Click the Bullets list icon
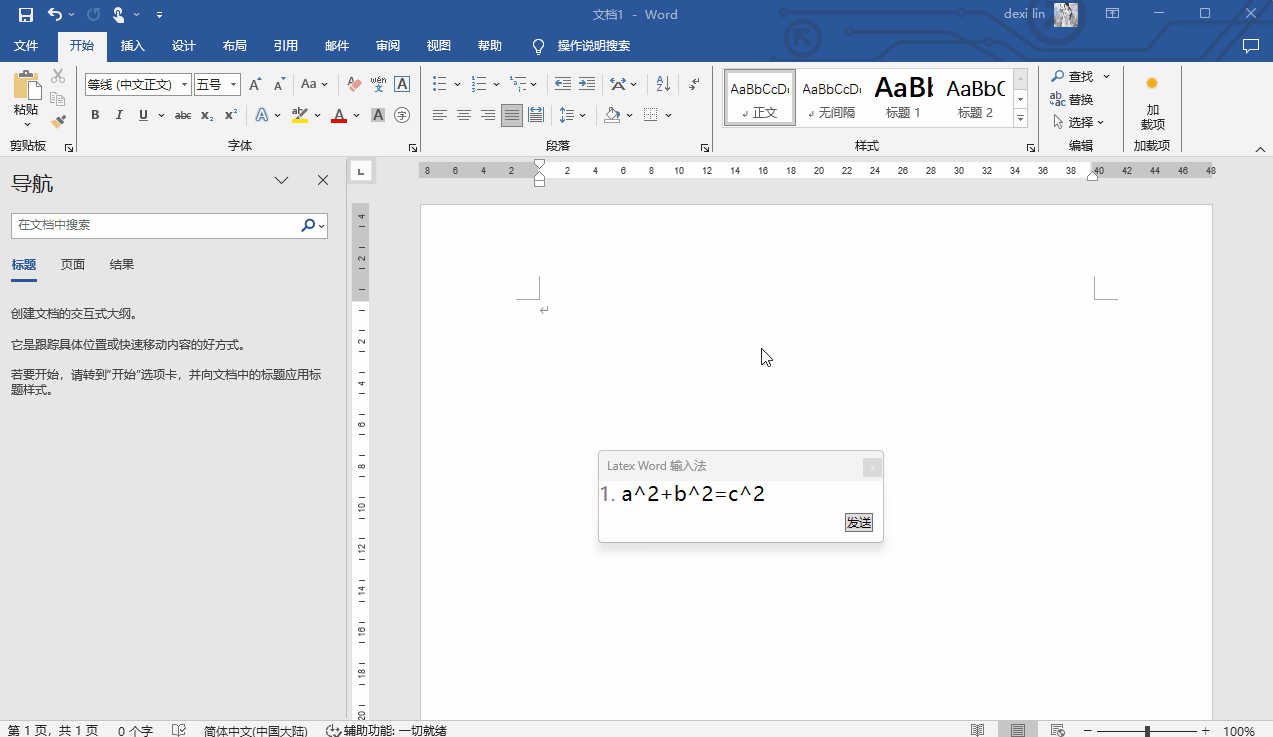The image size is (1273, 737). 440,85
